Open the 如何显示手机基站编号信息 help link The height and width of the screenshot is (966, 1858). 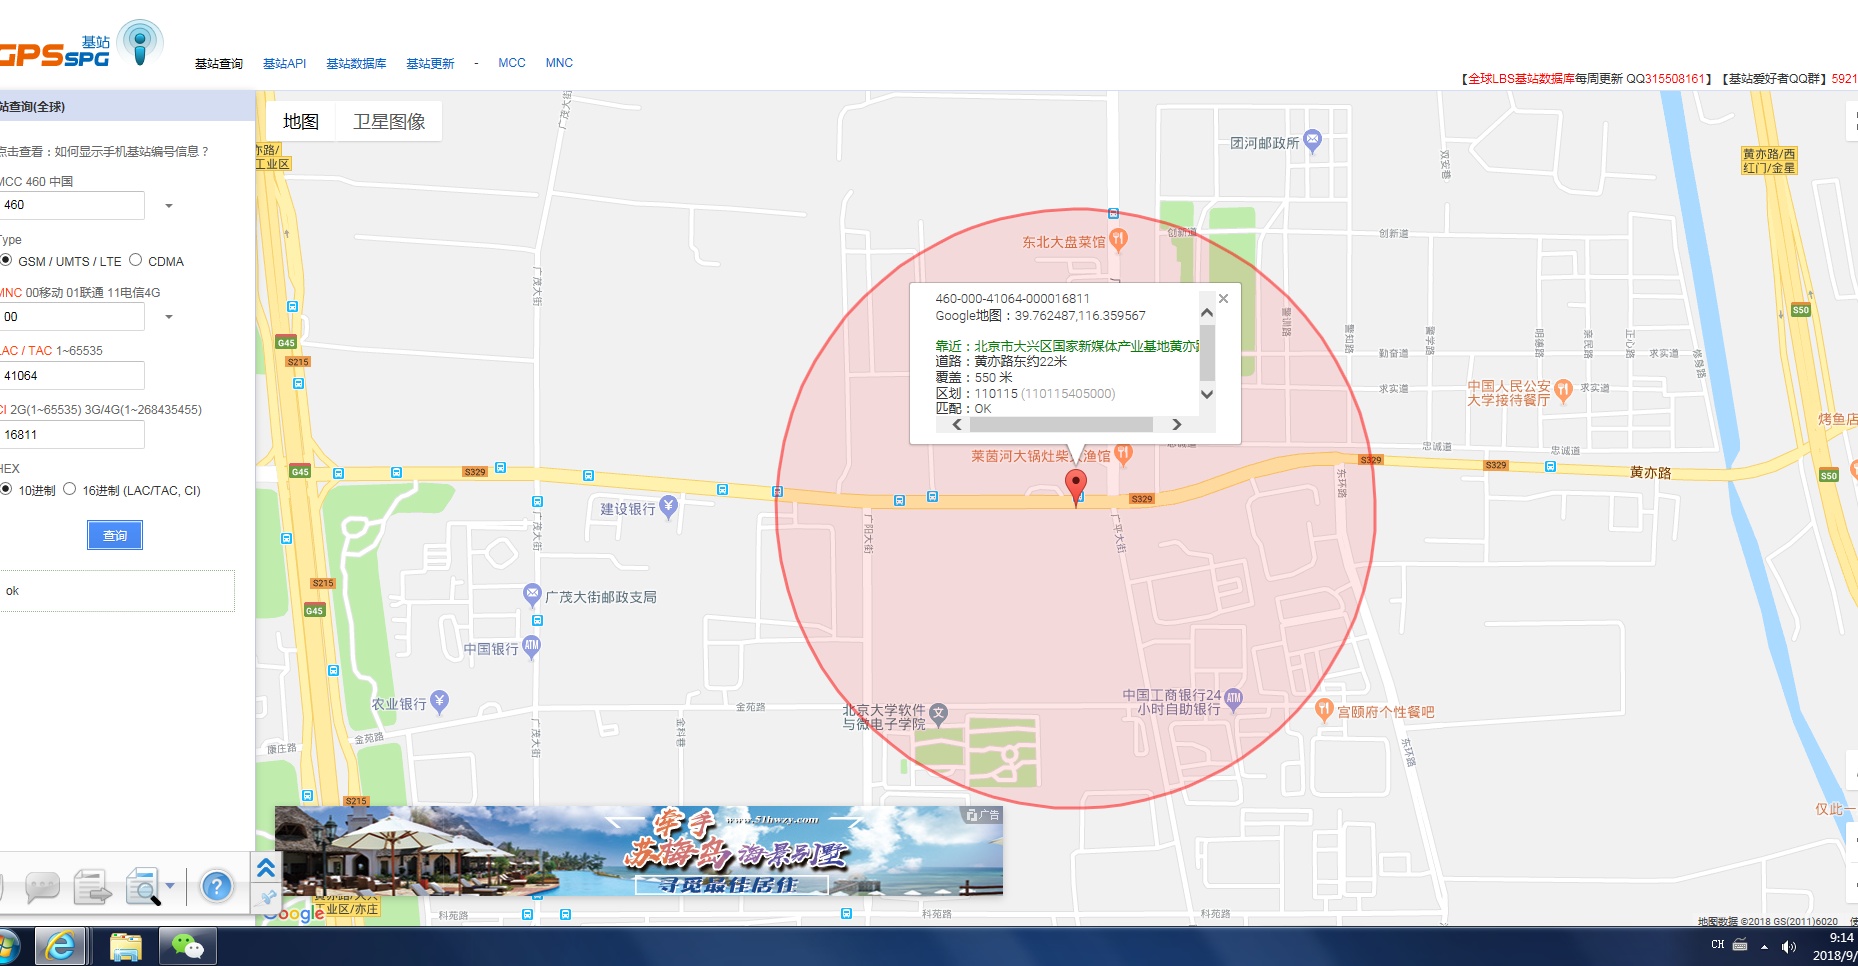click(x=132, y=152)
